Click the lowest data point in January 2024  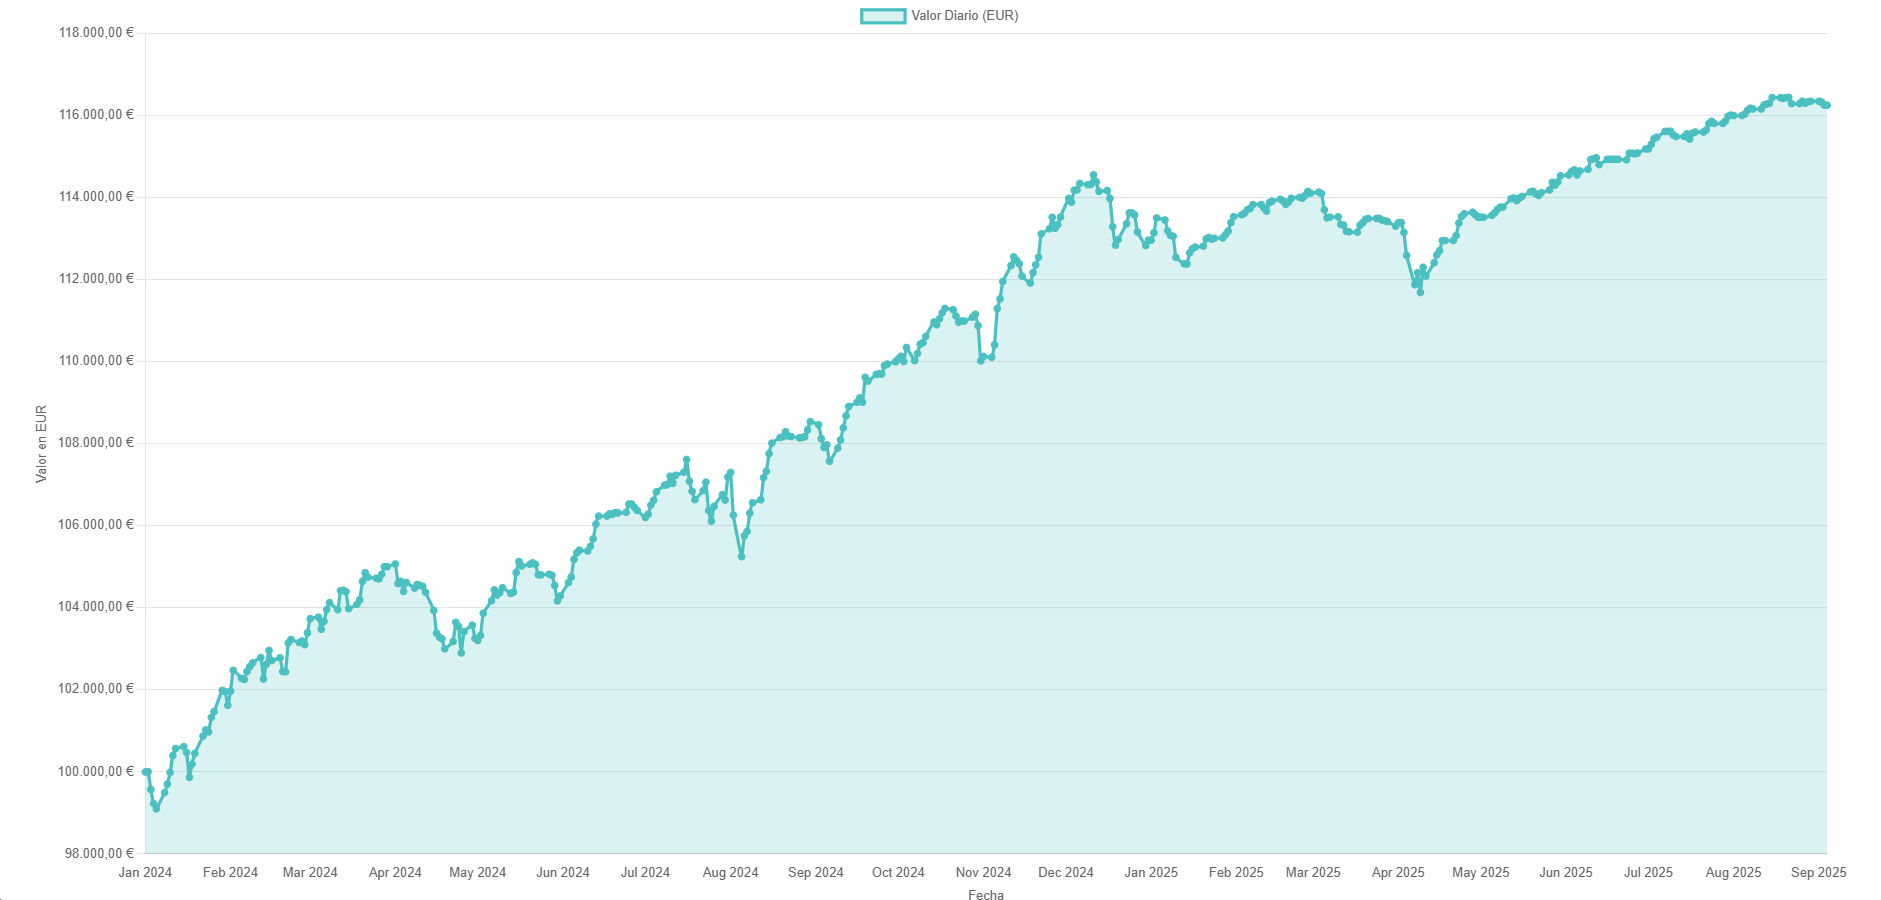156,808
